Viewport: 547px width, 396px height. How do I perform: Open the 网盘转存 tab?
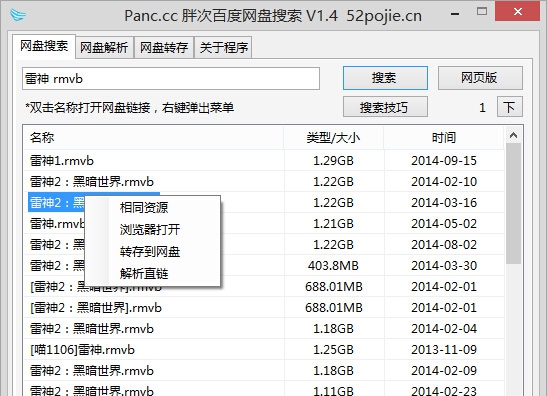pyautogui.click(x=164, y=47)
